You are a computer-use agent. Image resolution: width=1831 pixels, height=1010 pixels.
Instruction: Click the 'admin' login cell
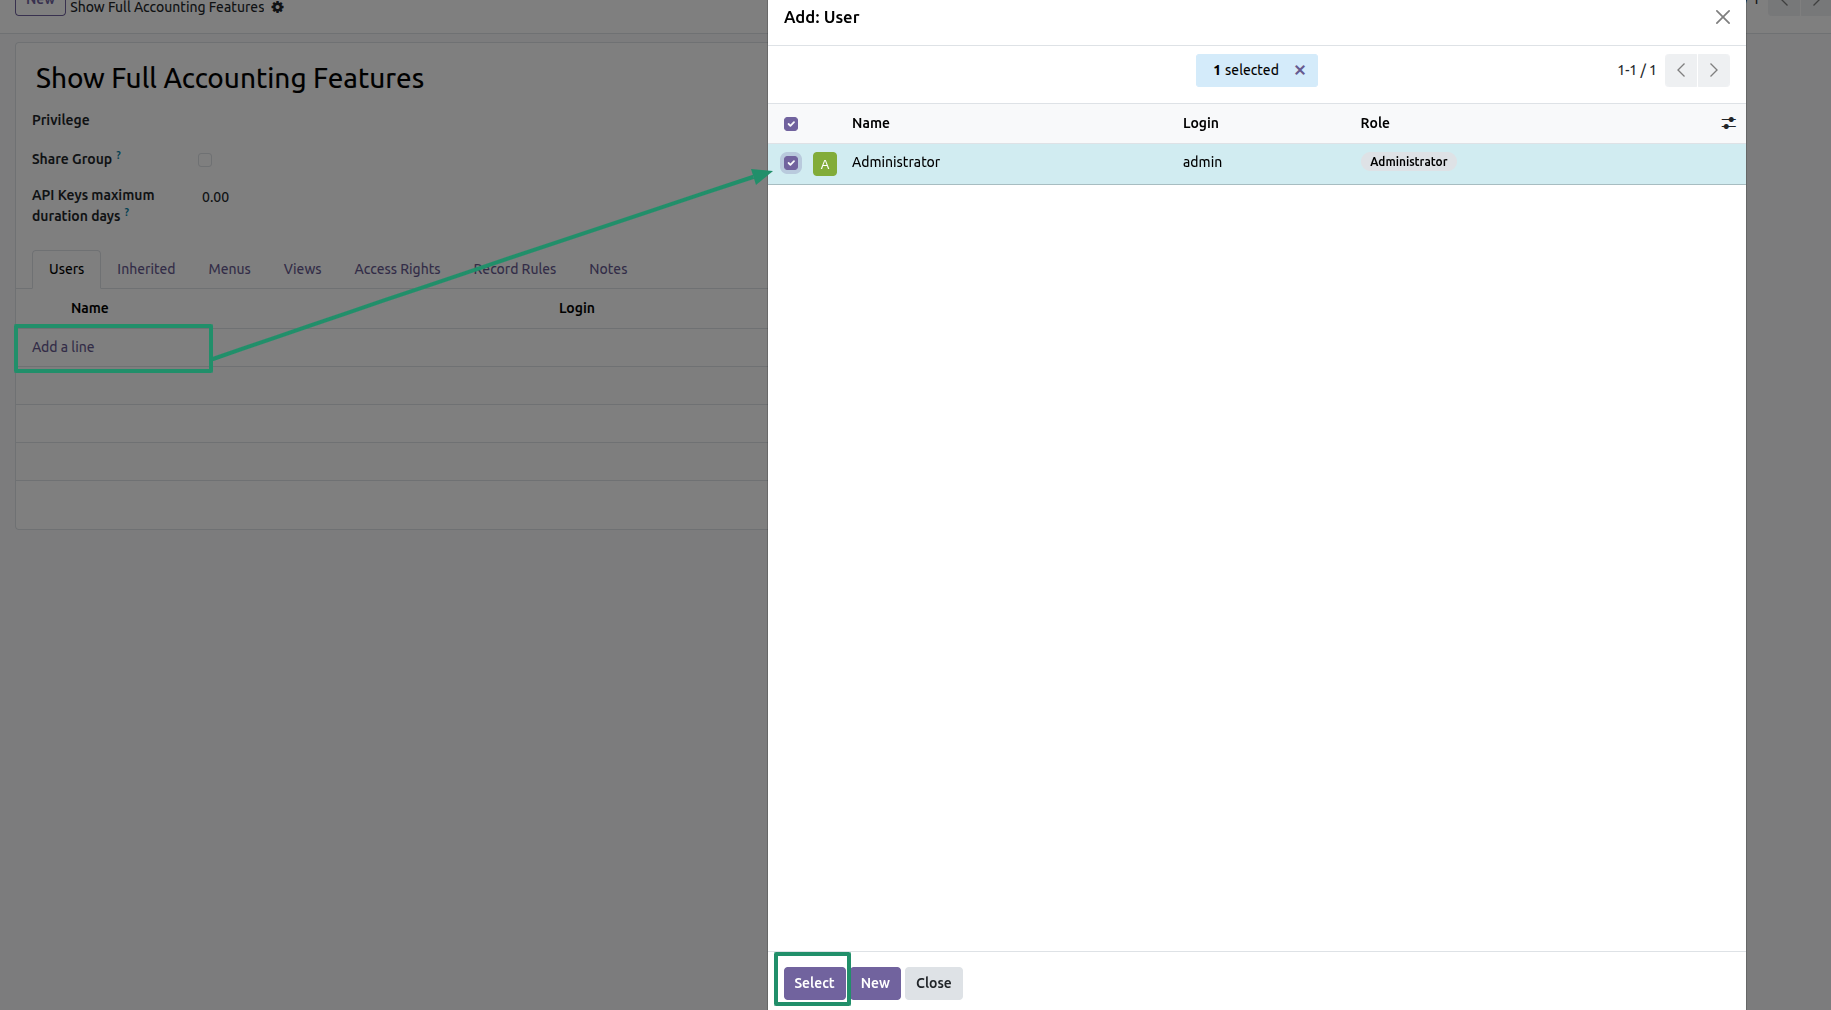(1202, 162)
